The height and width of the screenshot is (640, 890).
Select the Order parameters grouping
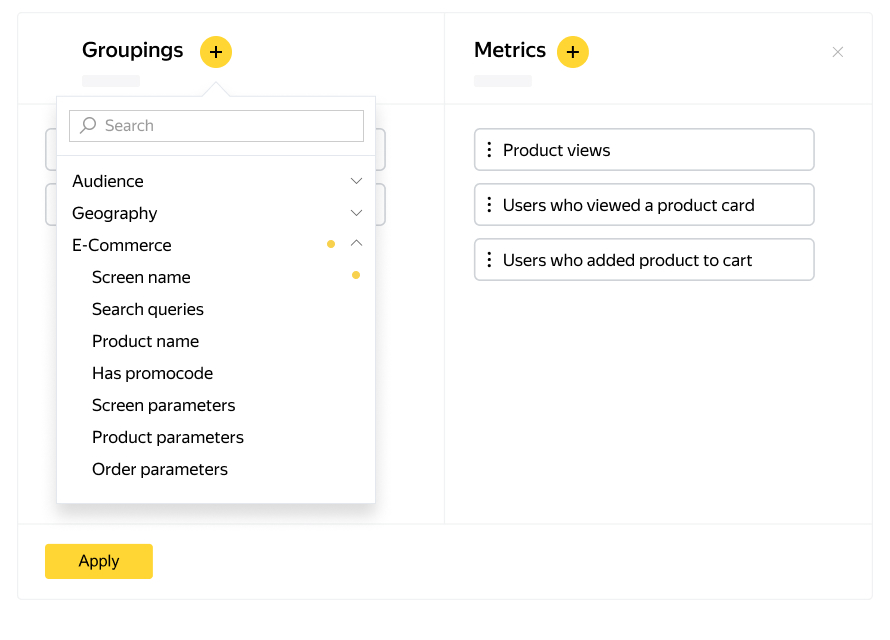pyautogui.click(x=160, y=469)
